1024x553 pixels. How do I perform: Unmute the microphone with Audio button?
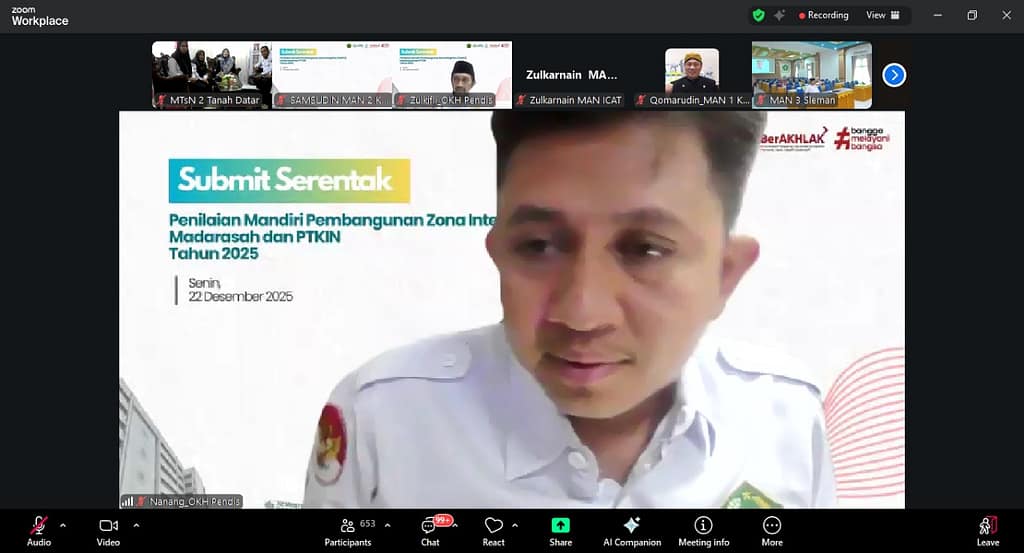pyautogui.click(x=39, y=530)
